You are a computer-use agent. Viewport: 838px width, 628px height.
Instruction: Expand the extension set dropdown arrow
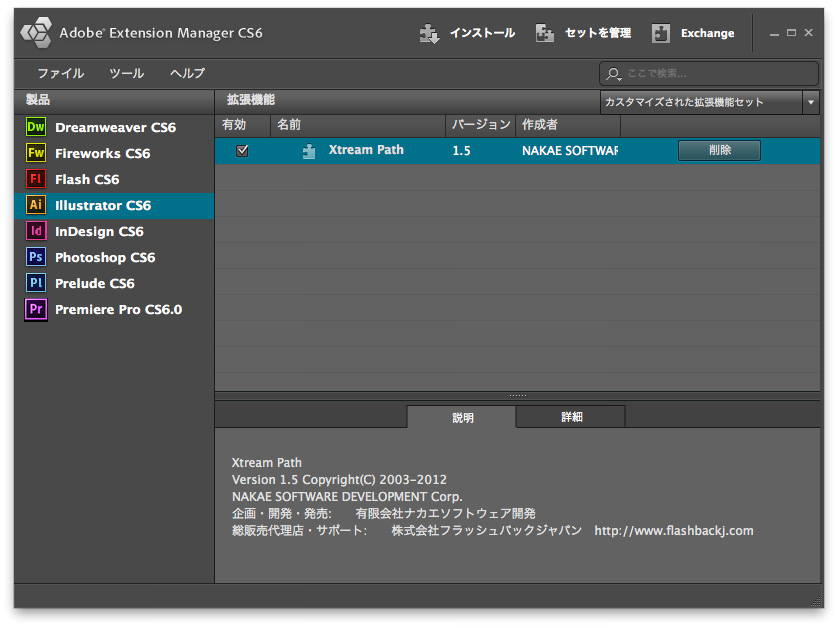[811, 102]
